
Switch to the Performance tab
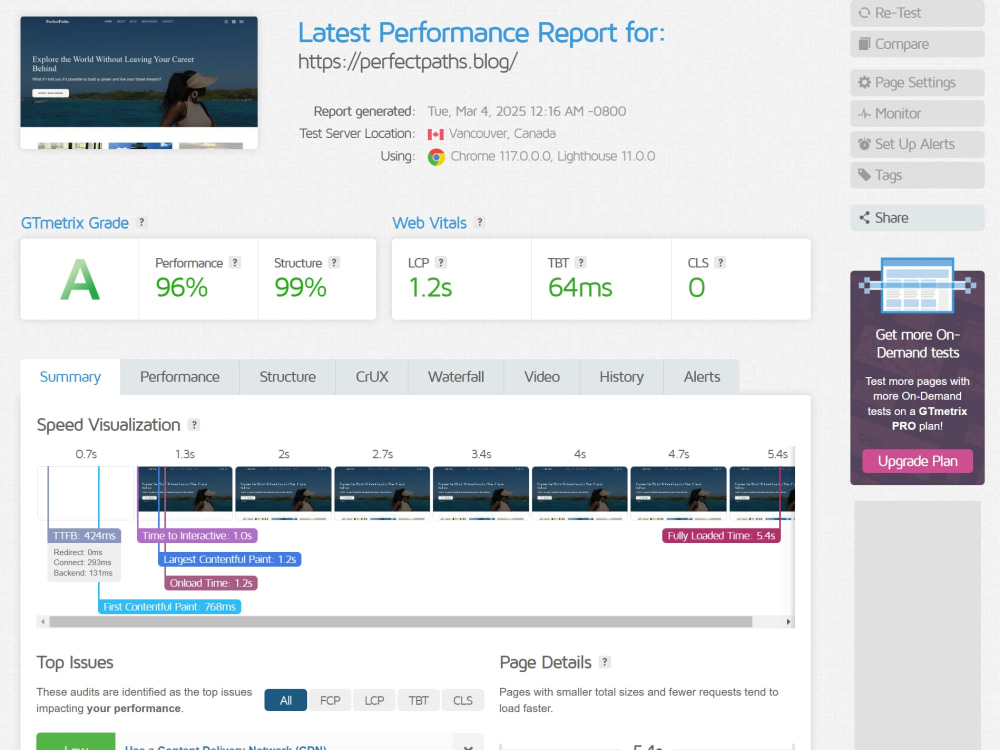coord(180,377)
